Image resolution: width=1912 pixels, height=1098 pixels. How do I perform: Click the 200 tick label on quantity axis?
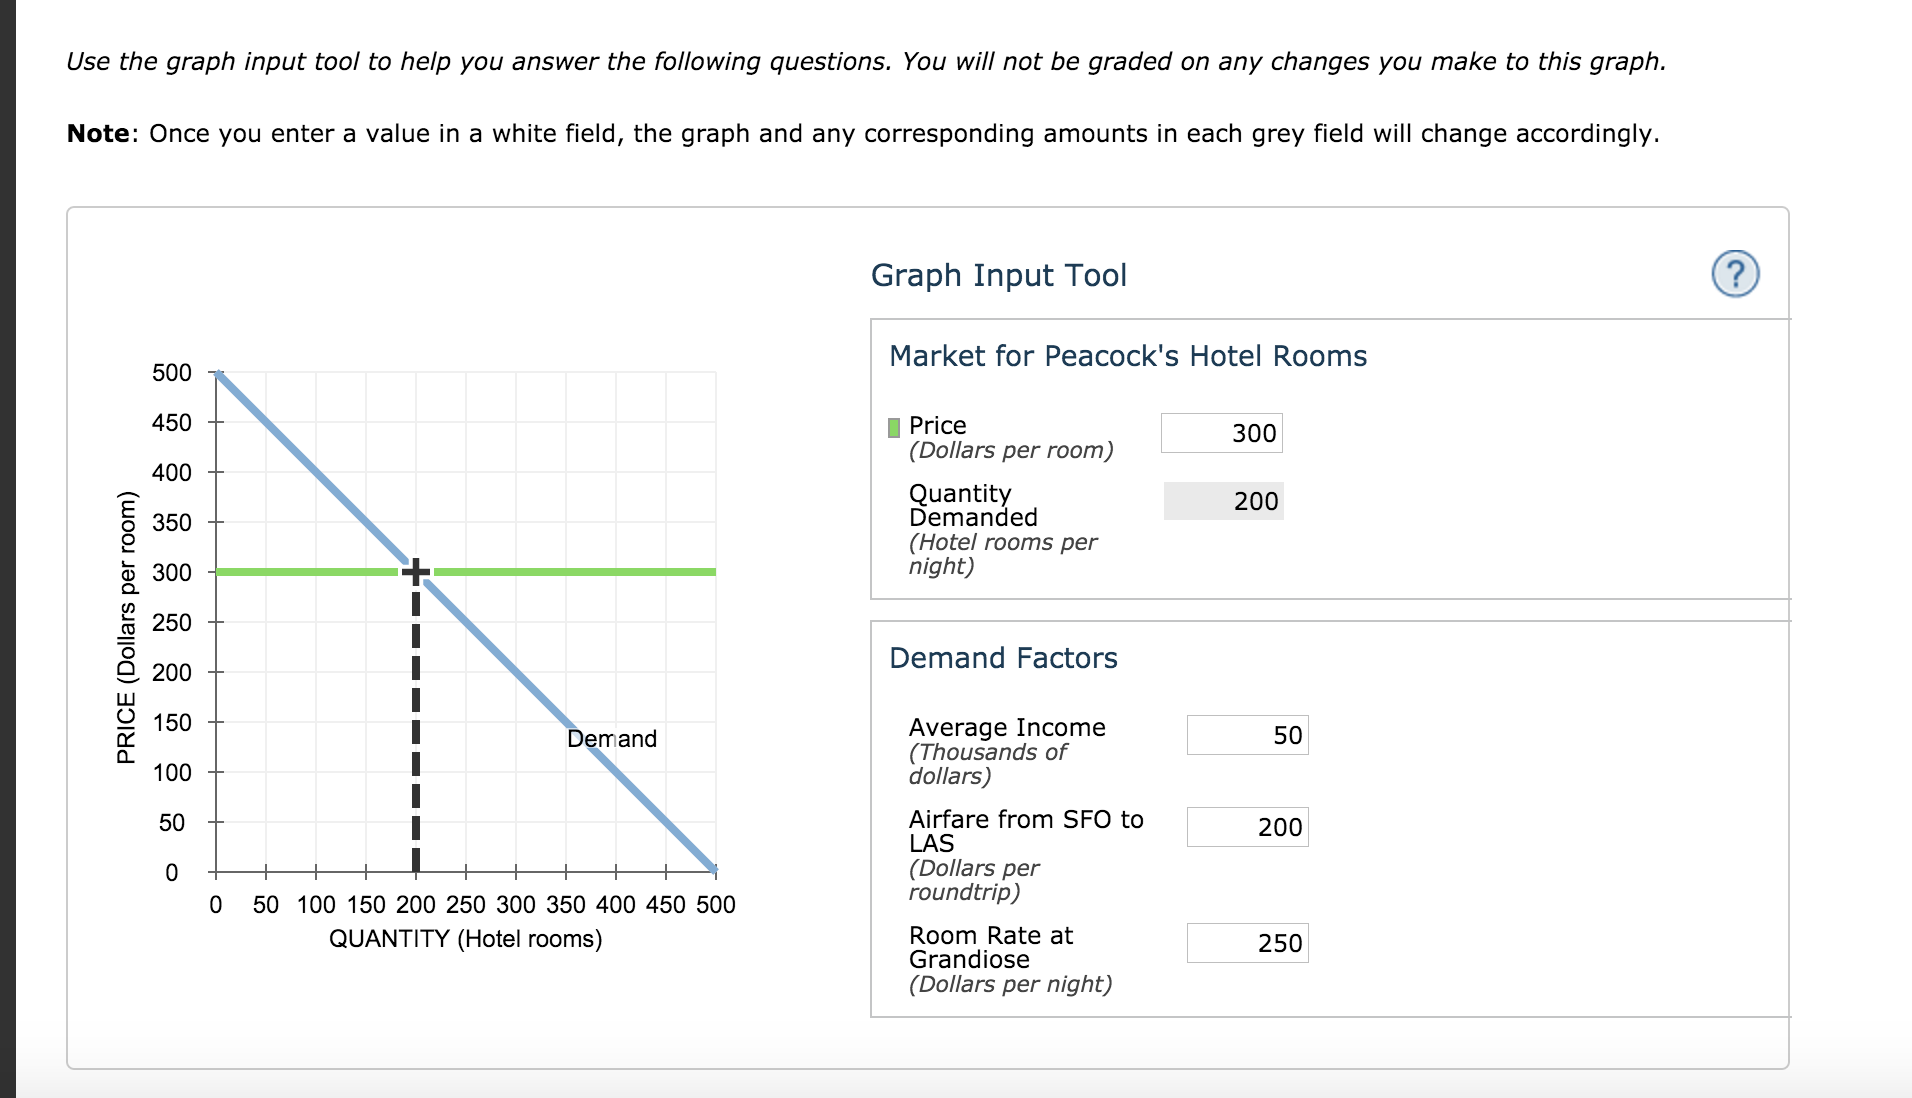pos(415,902)
